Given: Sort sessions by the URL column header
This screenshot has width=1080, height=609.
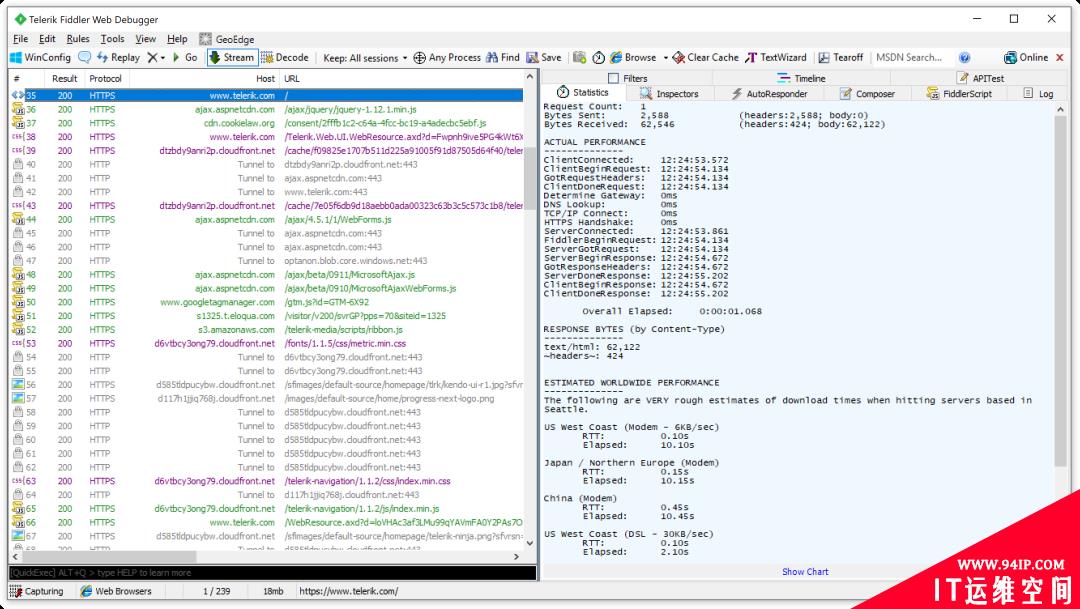Looking at the screenshot, I should click(x=402, y=79).
